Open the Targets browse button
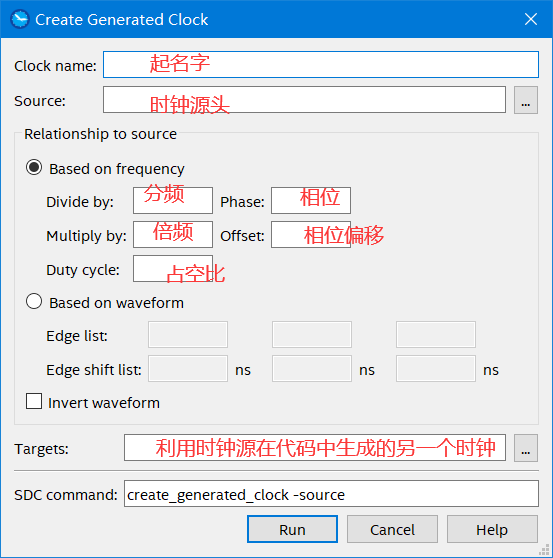Screen dimensions: 553x558 (526, 448)
